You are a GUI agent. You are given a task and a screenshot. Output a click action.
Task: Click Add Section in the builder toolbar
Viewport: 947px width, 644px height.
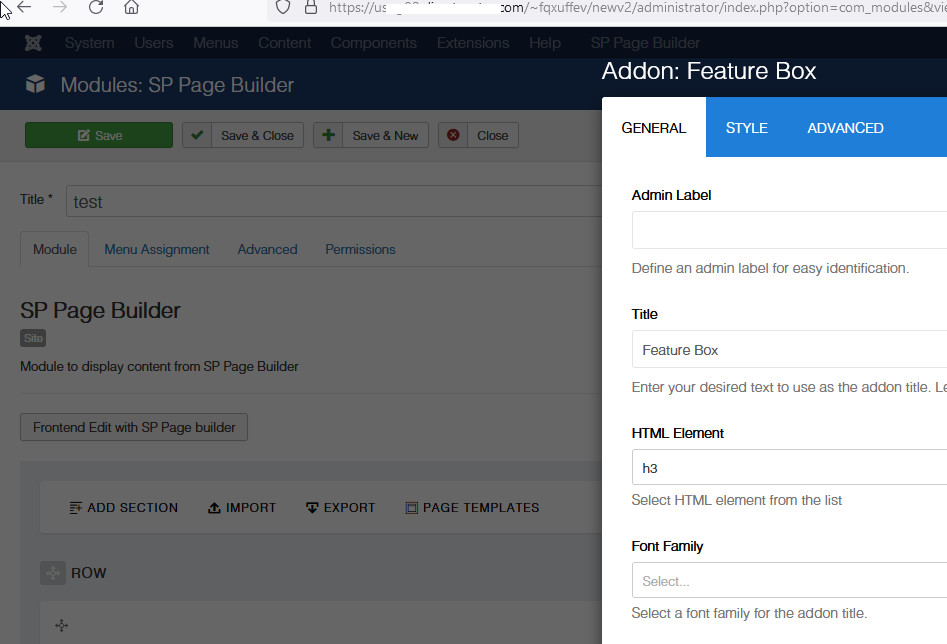123,508
